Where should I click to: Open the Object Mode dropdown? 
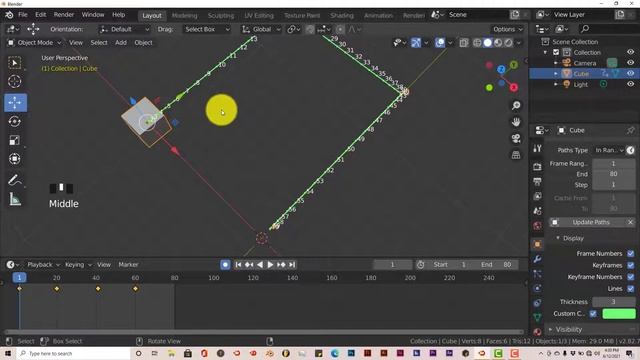35,42
